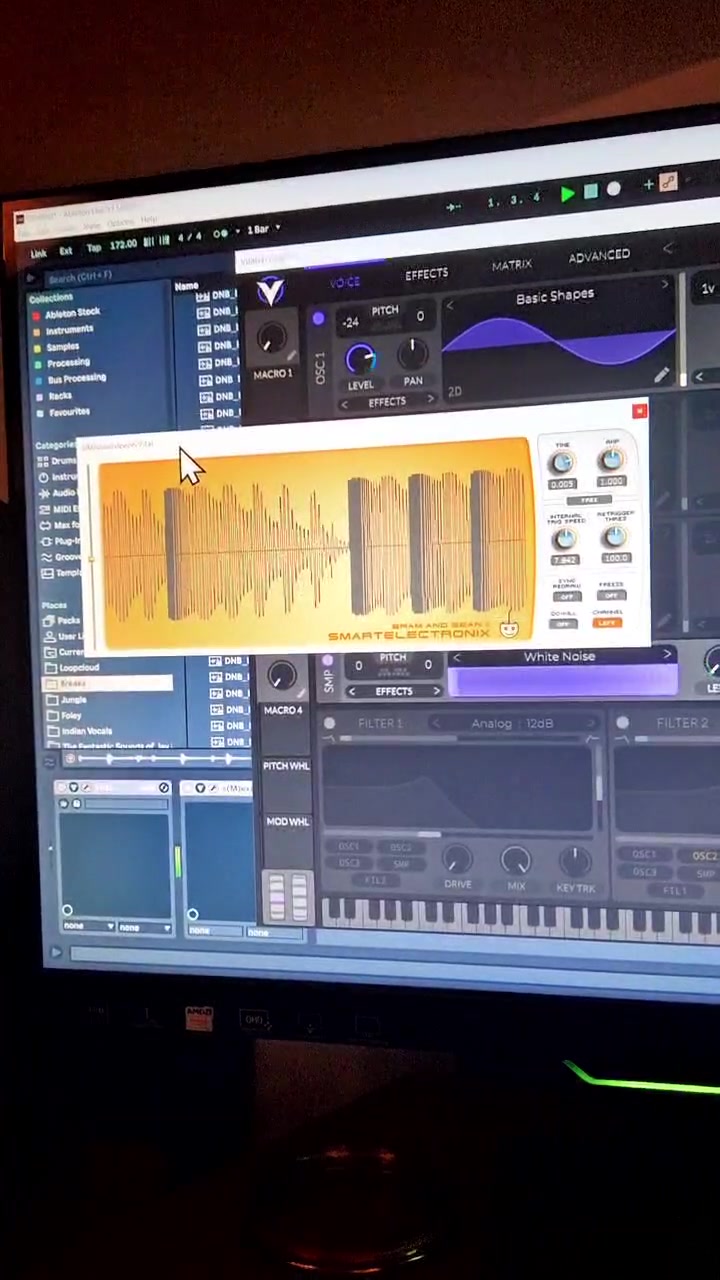Open the ADVANCED tab in Vital

599,257
